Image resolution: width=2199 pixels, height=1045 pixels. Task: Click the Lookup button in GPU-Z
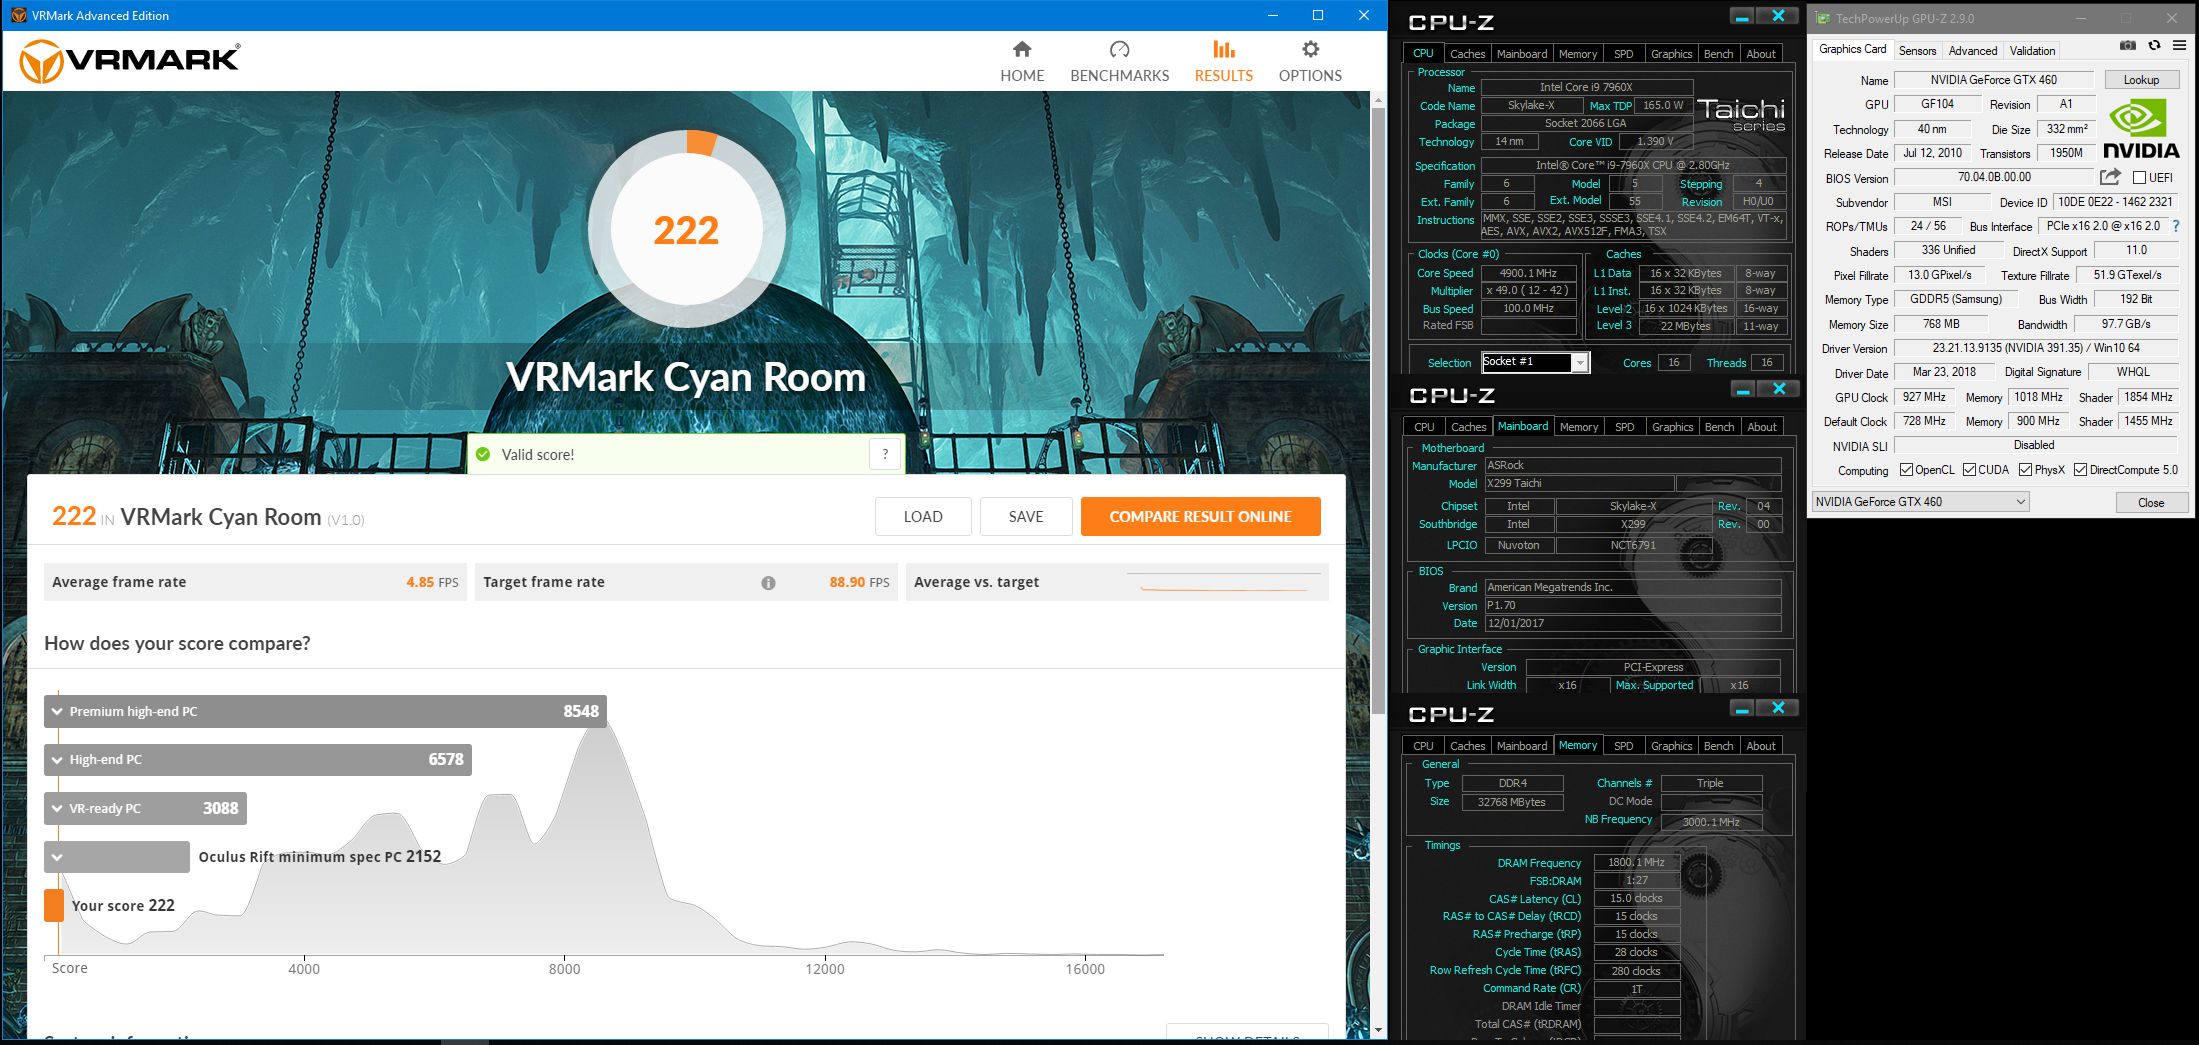[x=2141, y=80]
